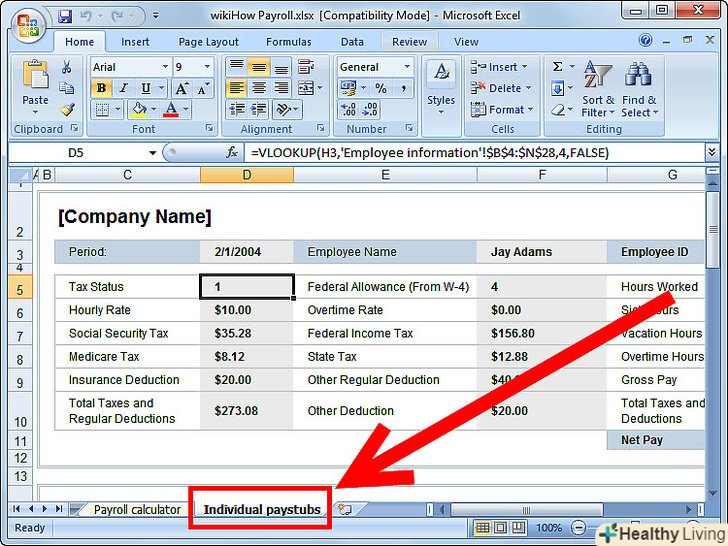This screenshot has height=546, width=728.
Task: Activate the Format Painter brush
Action: tap(67, 110)
